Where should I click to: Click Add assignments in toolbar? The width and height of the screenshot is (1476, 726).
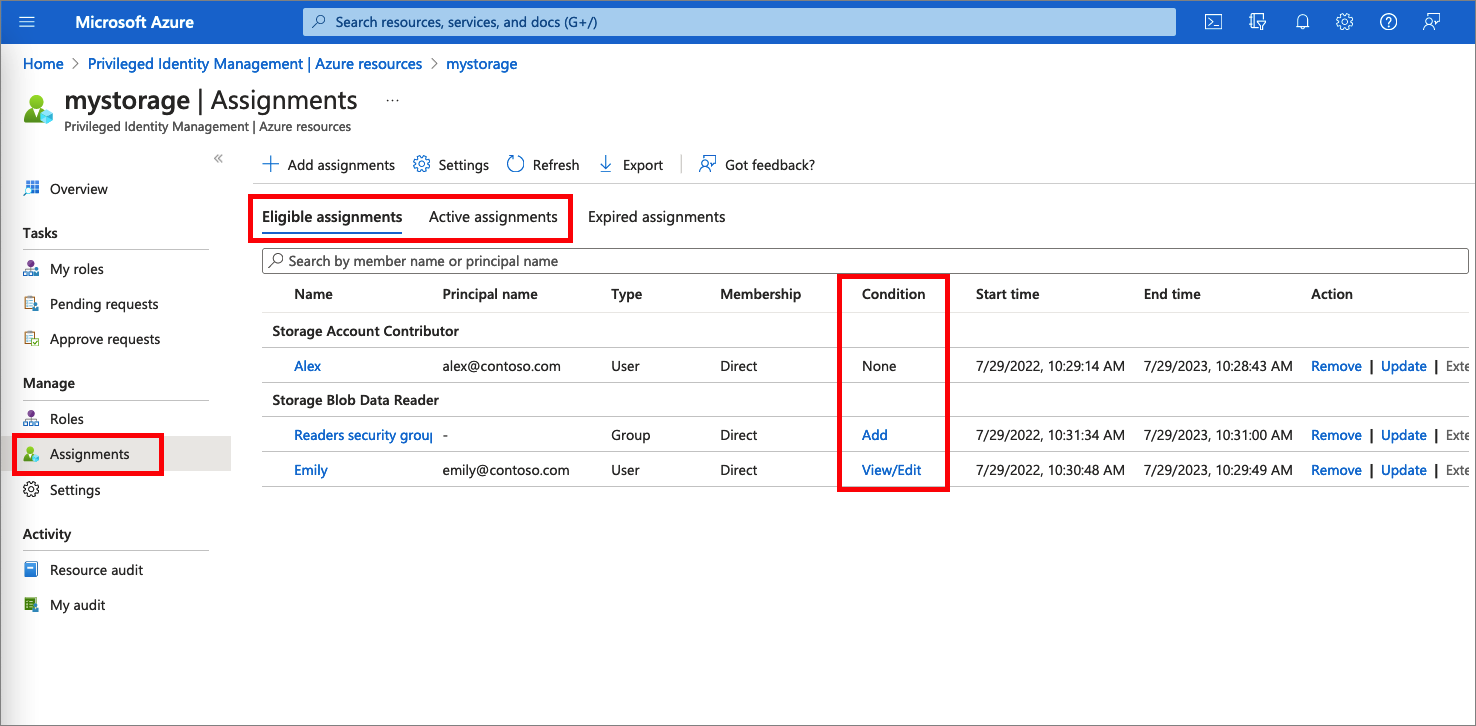coord(329,165)
